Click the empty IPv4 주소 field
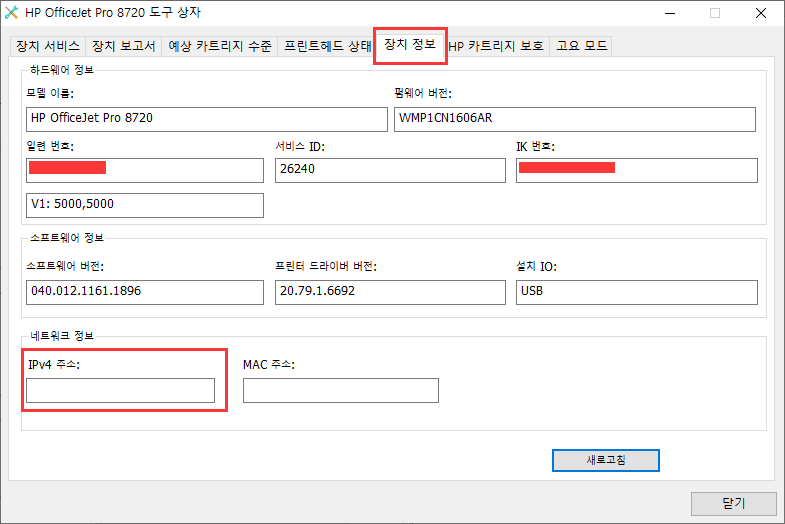The image size is (785, 524). (120, 390)
